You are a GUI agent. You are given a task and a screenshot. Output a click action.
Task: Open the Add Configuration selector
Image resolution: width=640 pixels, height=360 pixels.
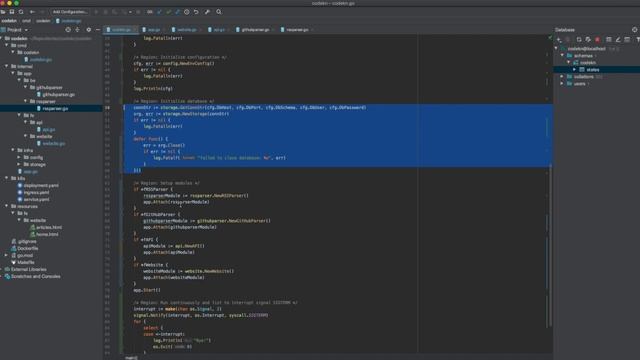[70, 12]
